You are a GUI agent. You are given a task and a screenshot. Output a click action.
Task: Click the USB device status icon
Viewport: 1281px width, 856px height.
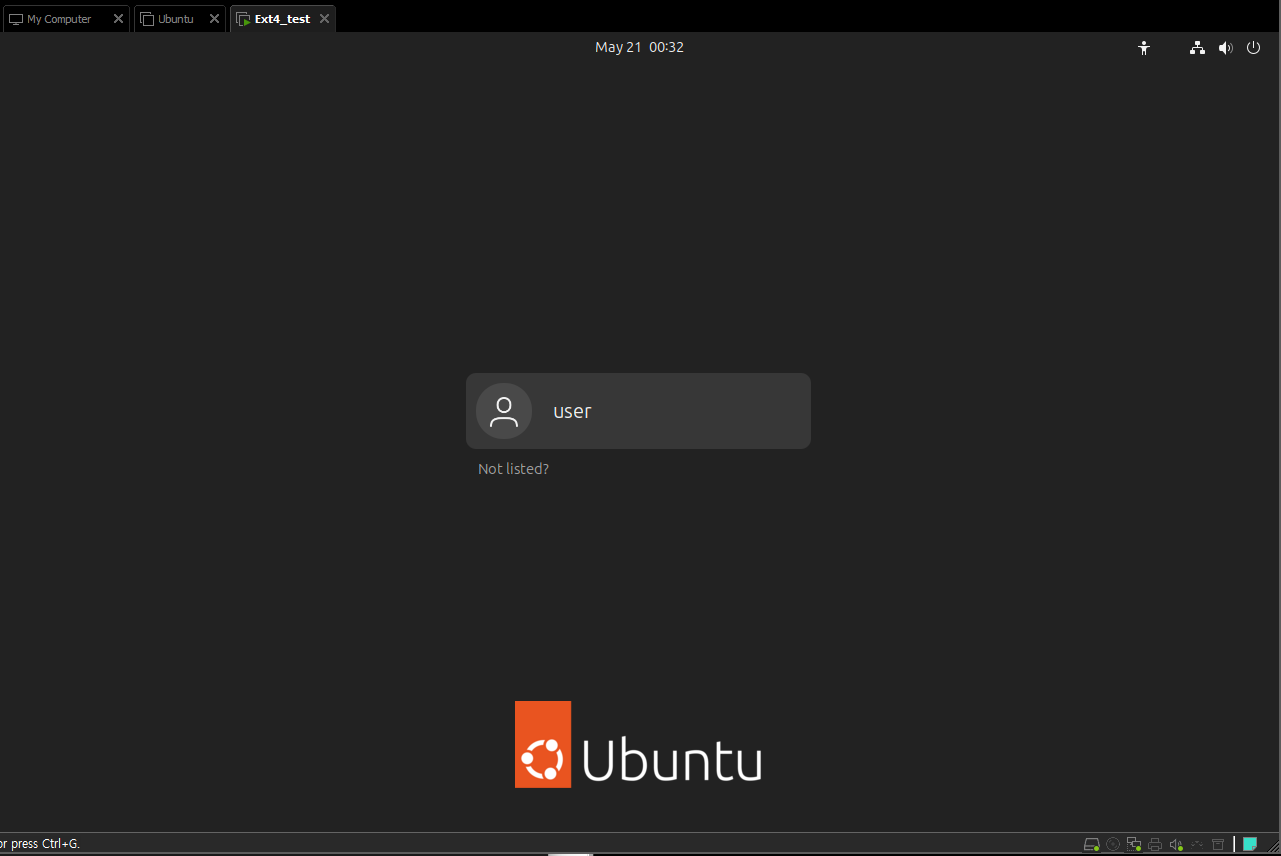[1197, 844]
